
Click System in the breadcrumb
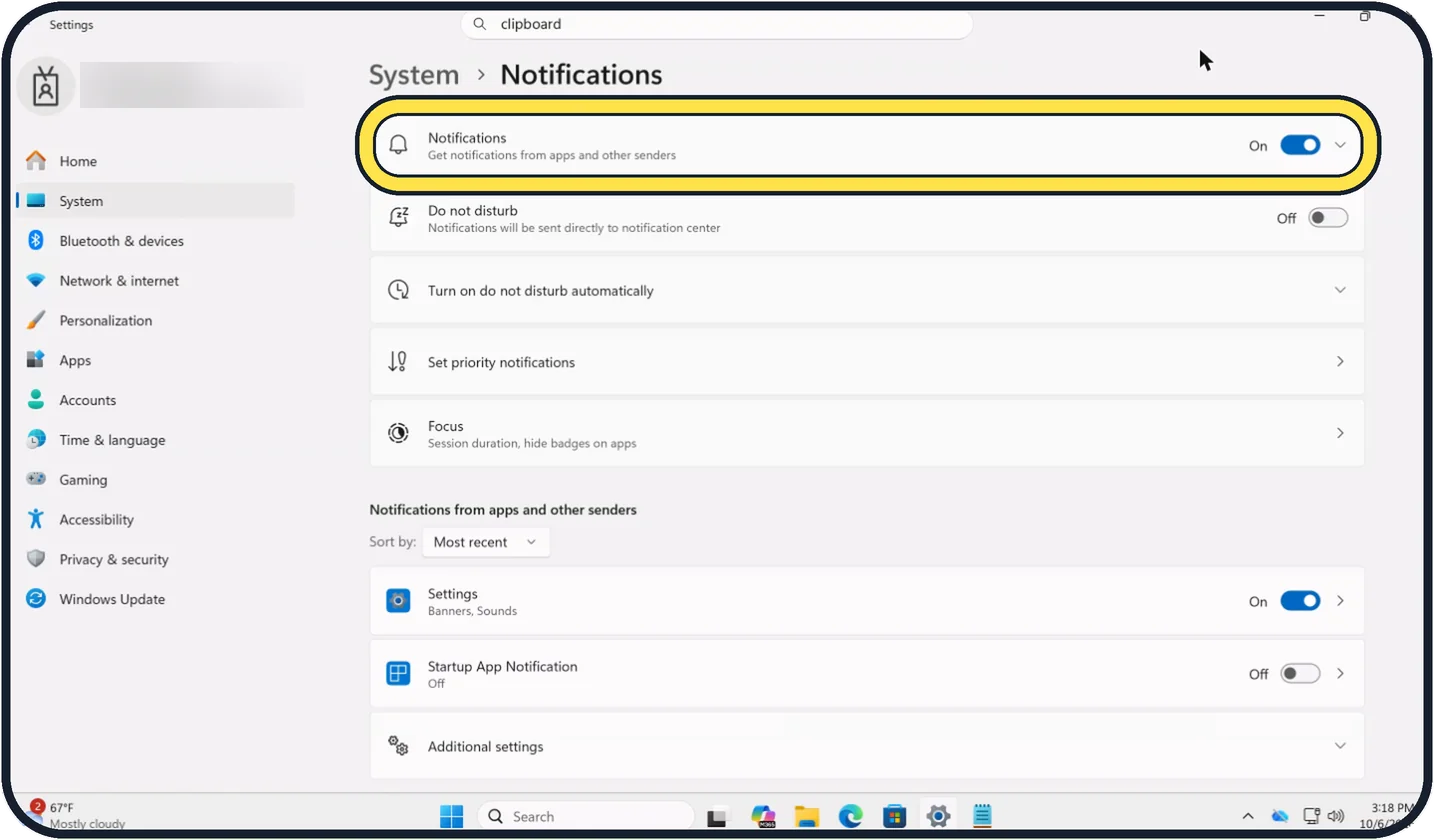coord(414,75)
